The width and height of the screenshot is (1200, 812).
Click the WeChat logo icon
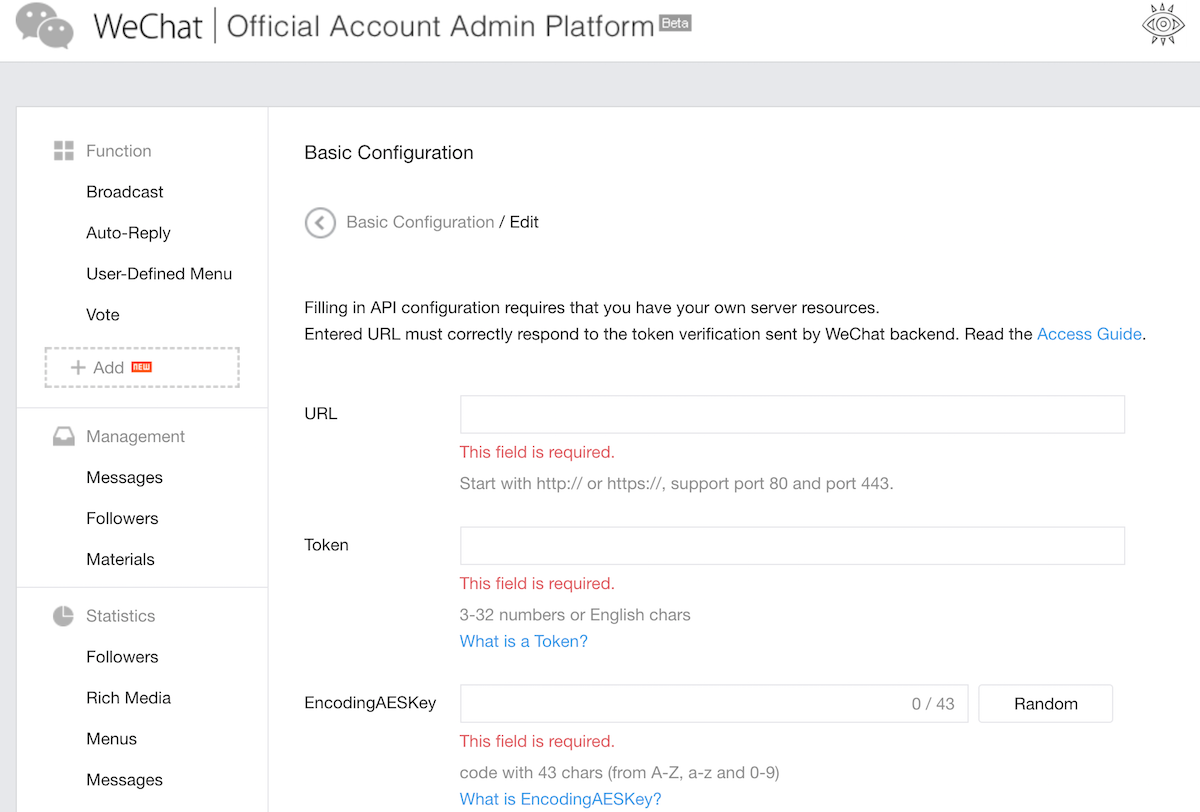pos(45,26)
